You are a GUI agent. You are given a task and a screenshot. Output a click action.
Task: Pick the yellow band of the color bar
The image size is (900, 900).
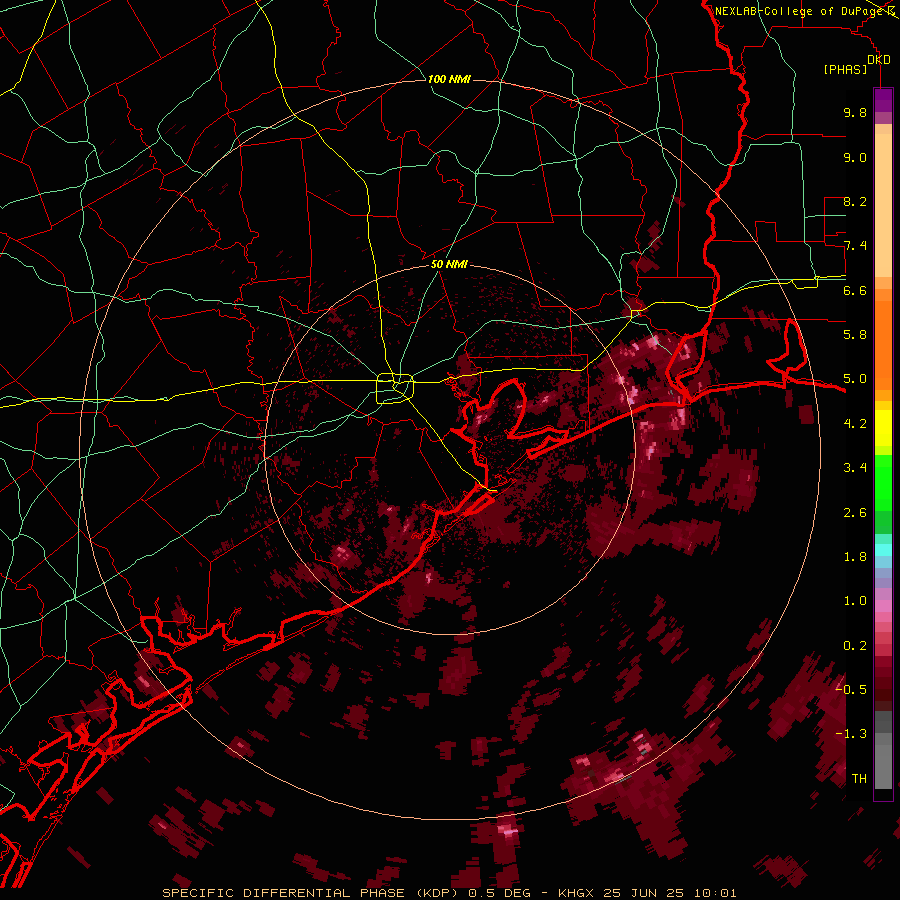[883, 428]
